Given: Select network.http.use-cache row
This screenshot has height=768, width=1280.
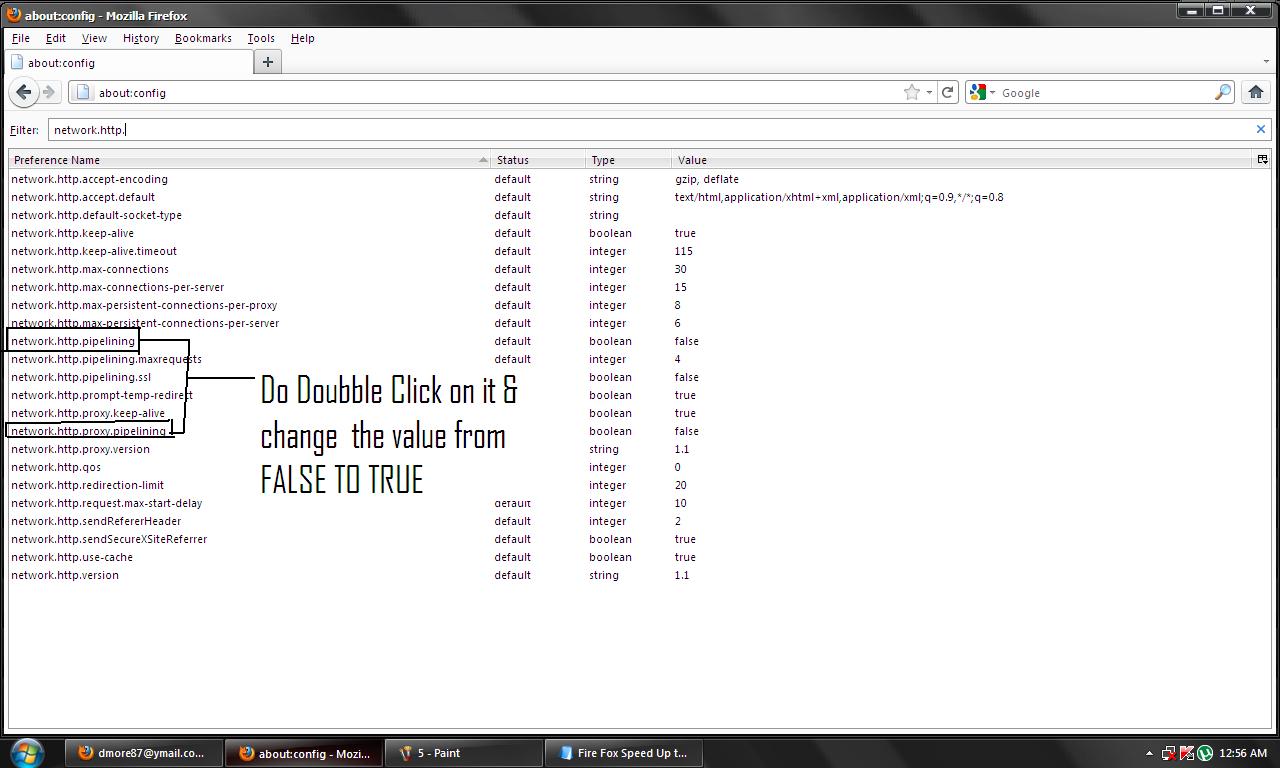Looking at the screenshot, I should (640, 557).
